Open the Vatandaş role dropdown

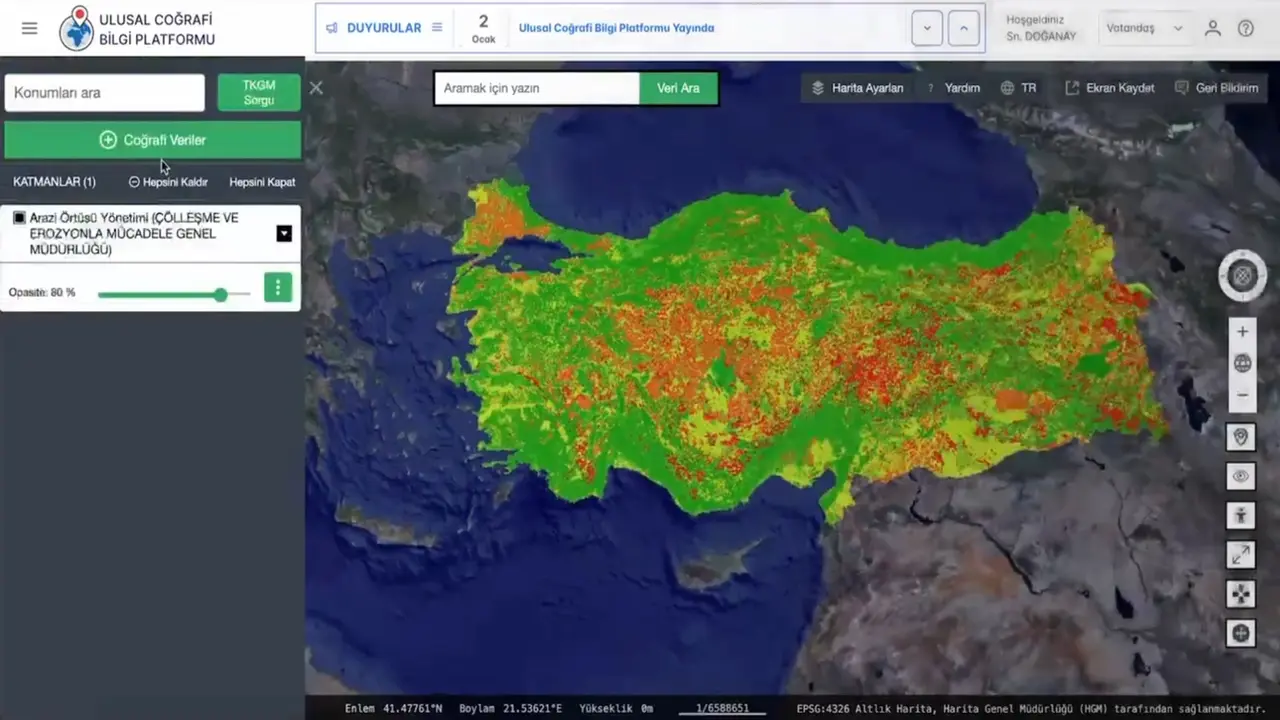tap(1144, 28)
